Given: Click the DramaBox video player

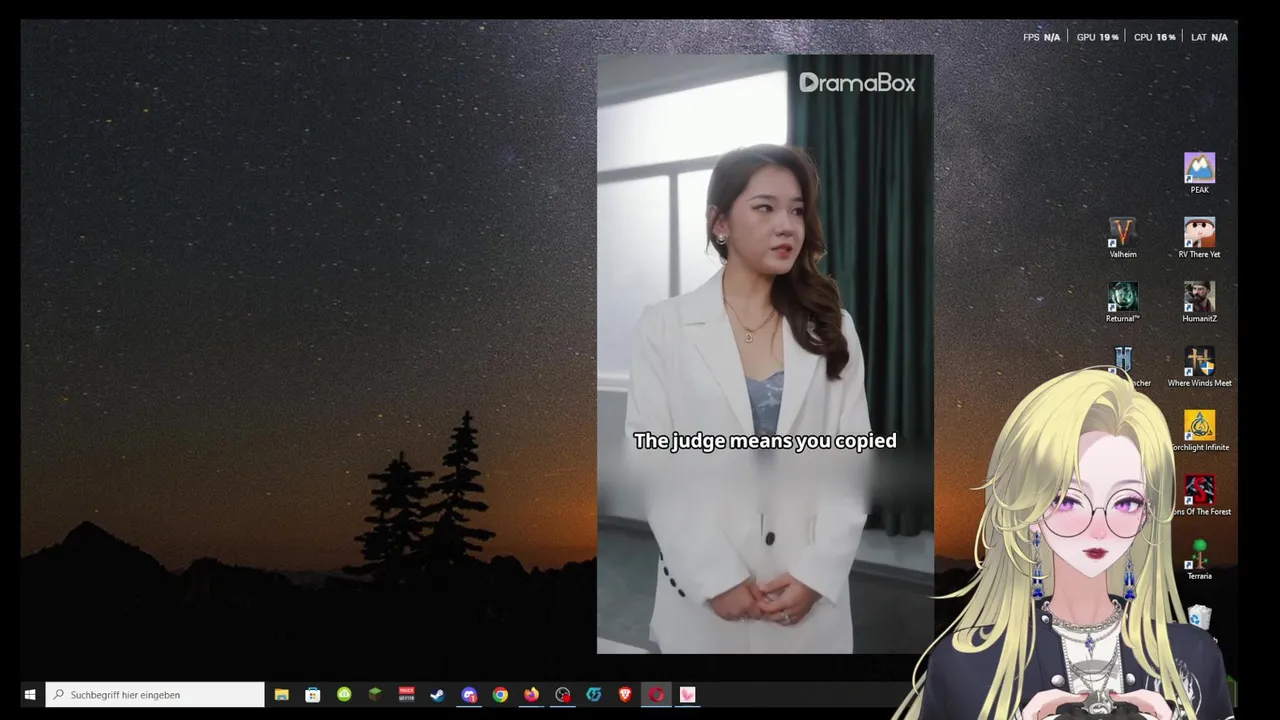Looking at the screenshot, I should coord(765,354).
